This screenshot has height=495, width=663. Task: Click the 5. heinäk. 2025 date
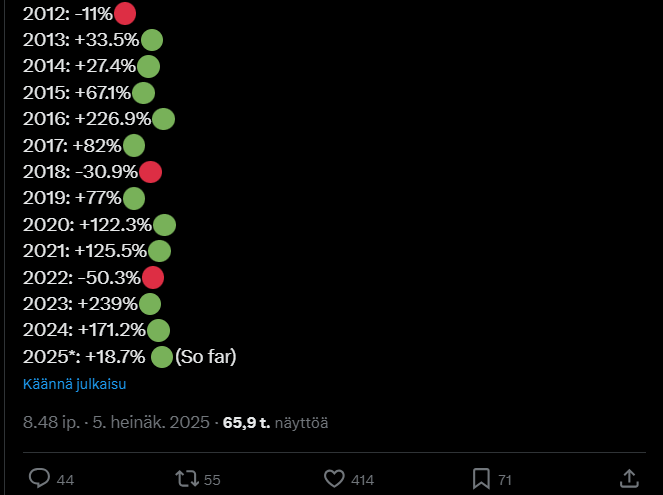coord(151,422)
